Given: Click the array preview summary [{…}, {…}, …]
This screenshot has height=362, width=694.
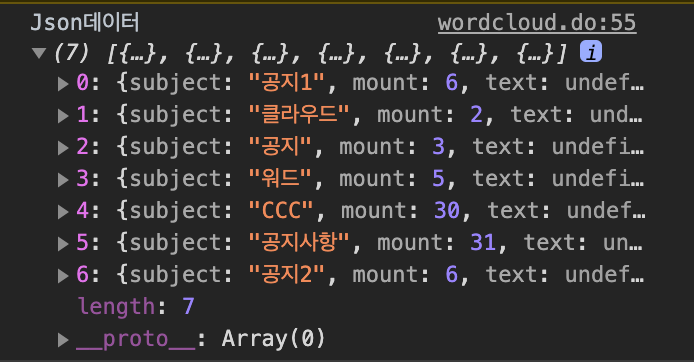Looking at the screenshot, I should pos(337,54).
